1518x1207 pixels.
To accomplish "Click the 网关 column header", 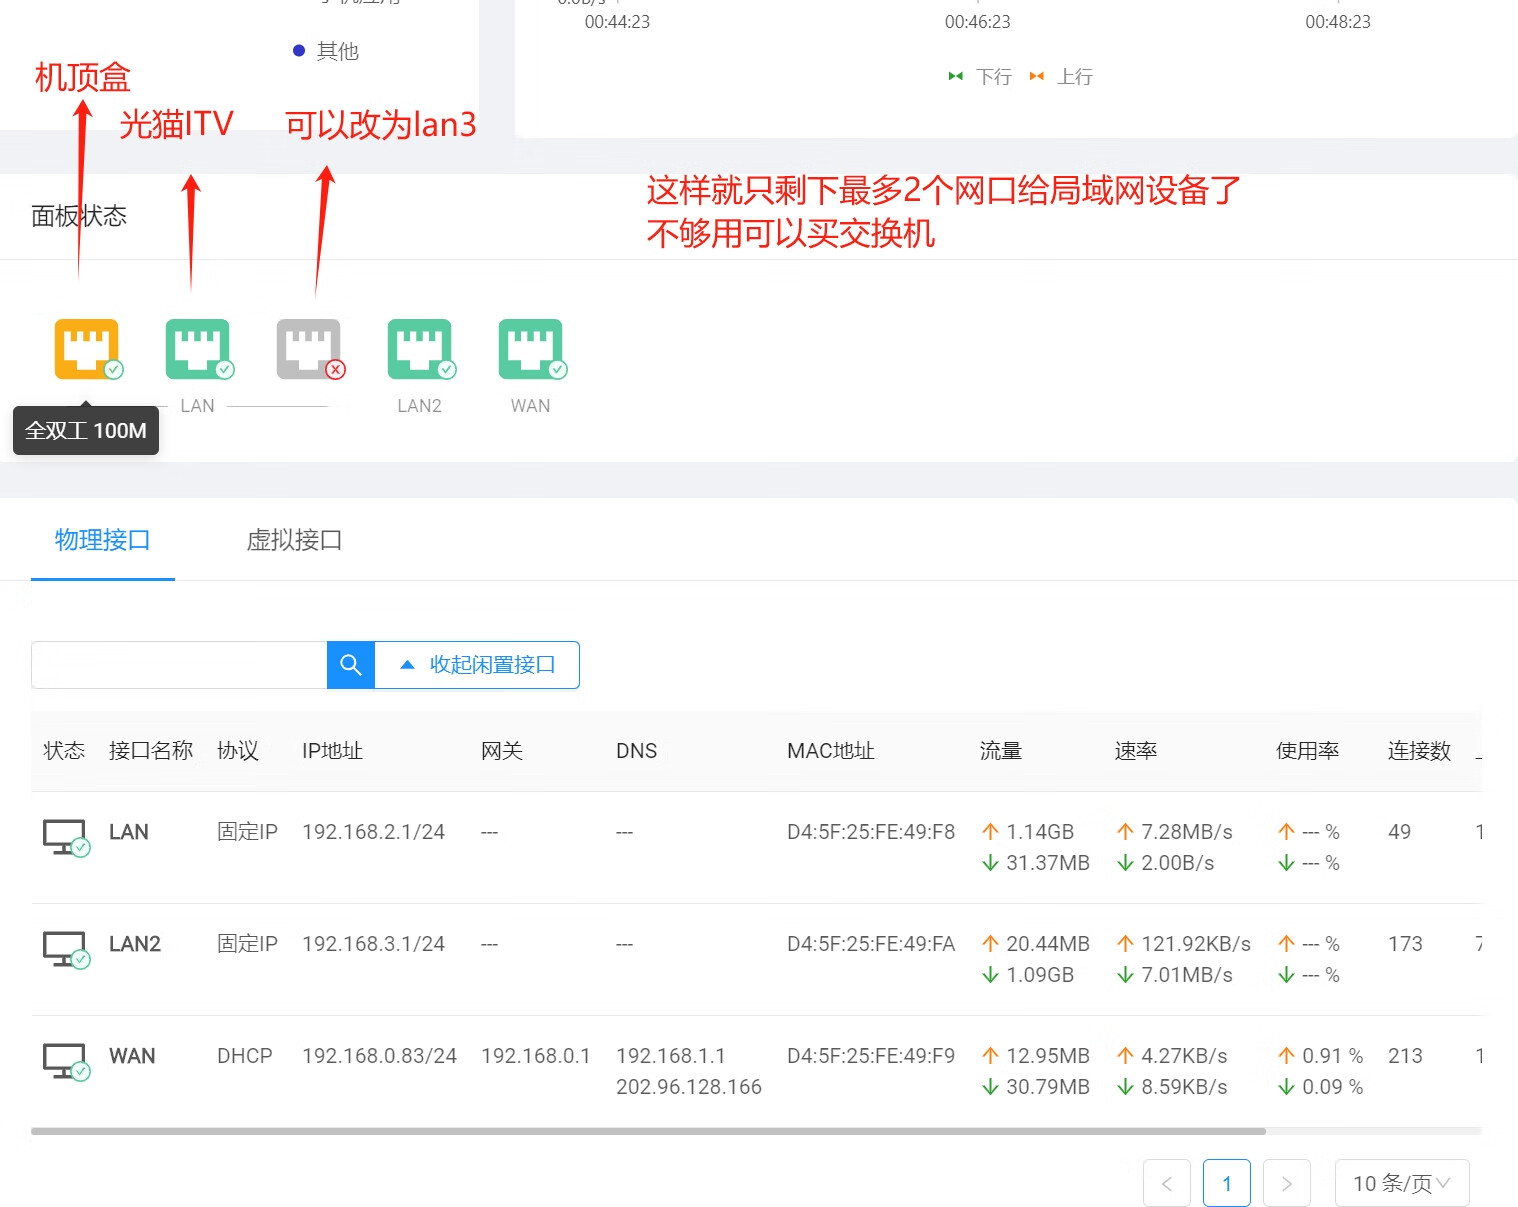I will [502, 751].
